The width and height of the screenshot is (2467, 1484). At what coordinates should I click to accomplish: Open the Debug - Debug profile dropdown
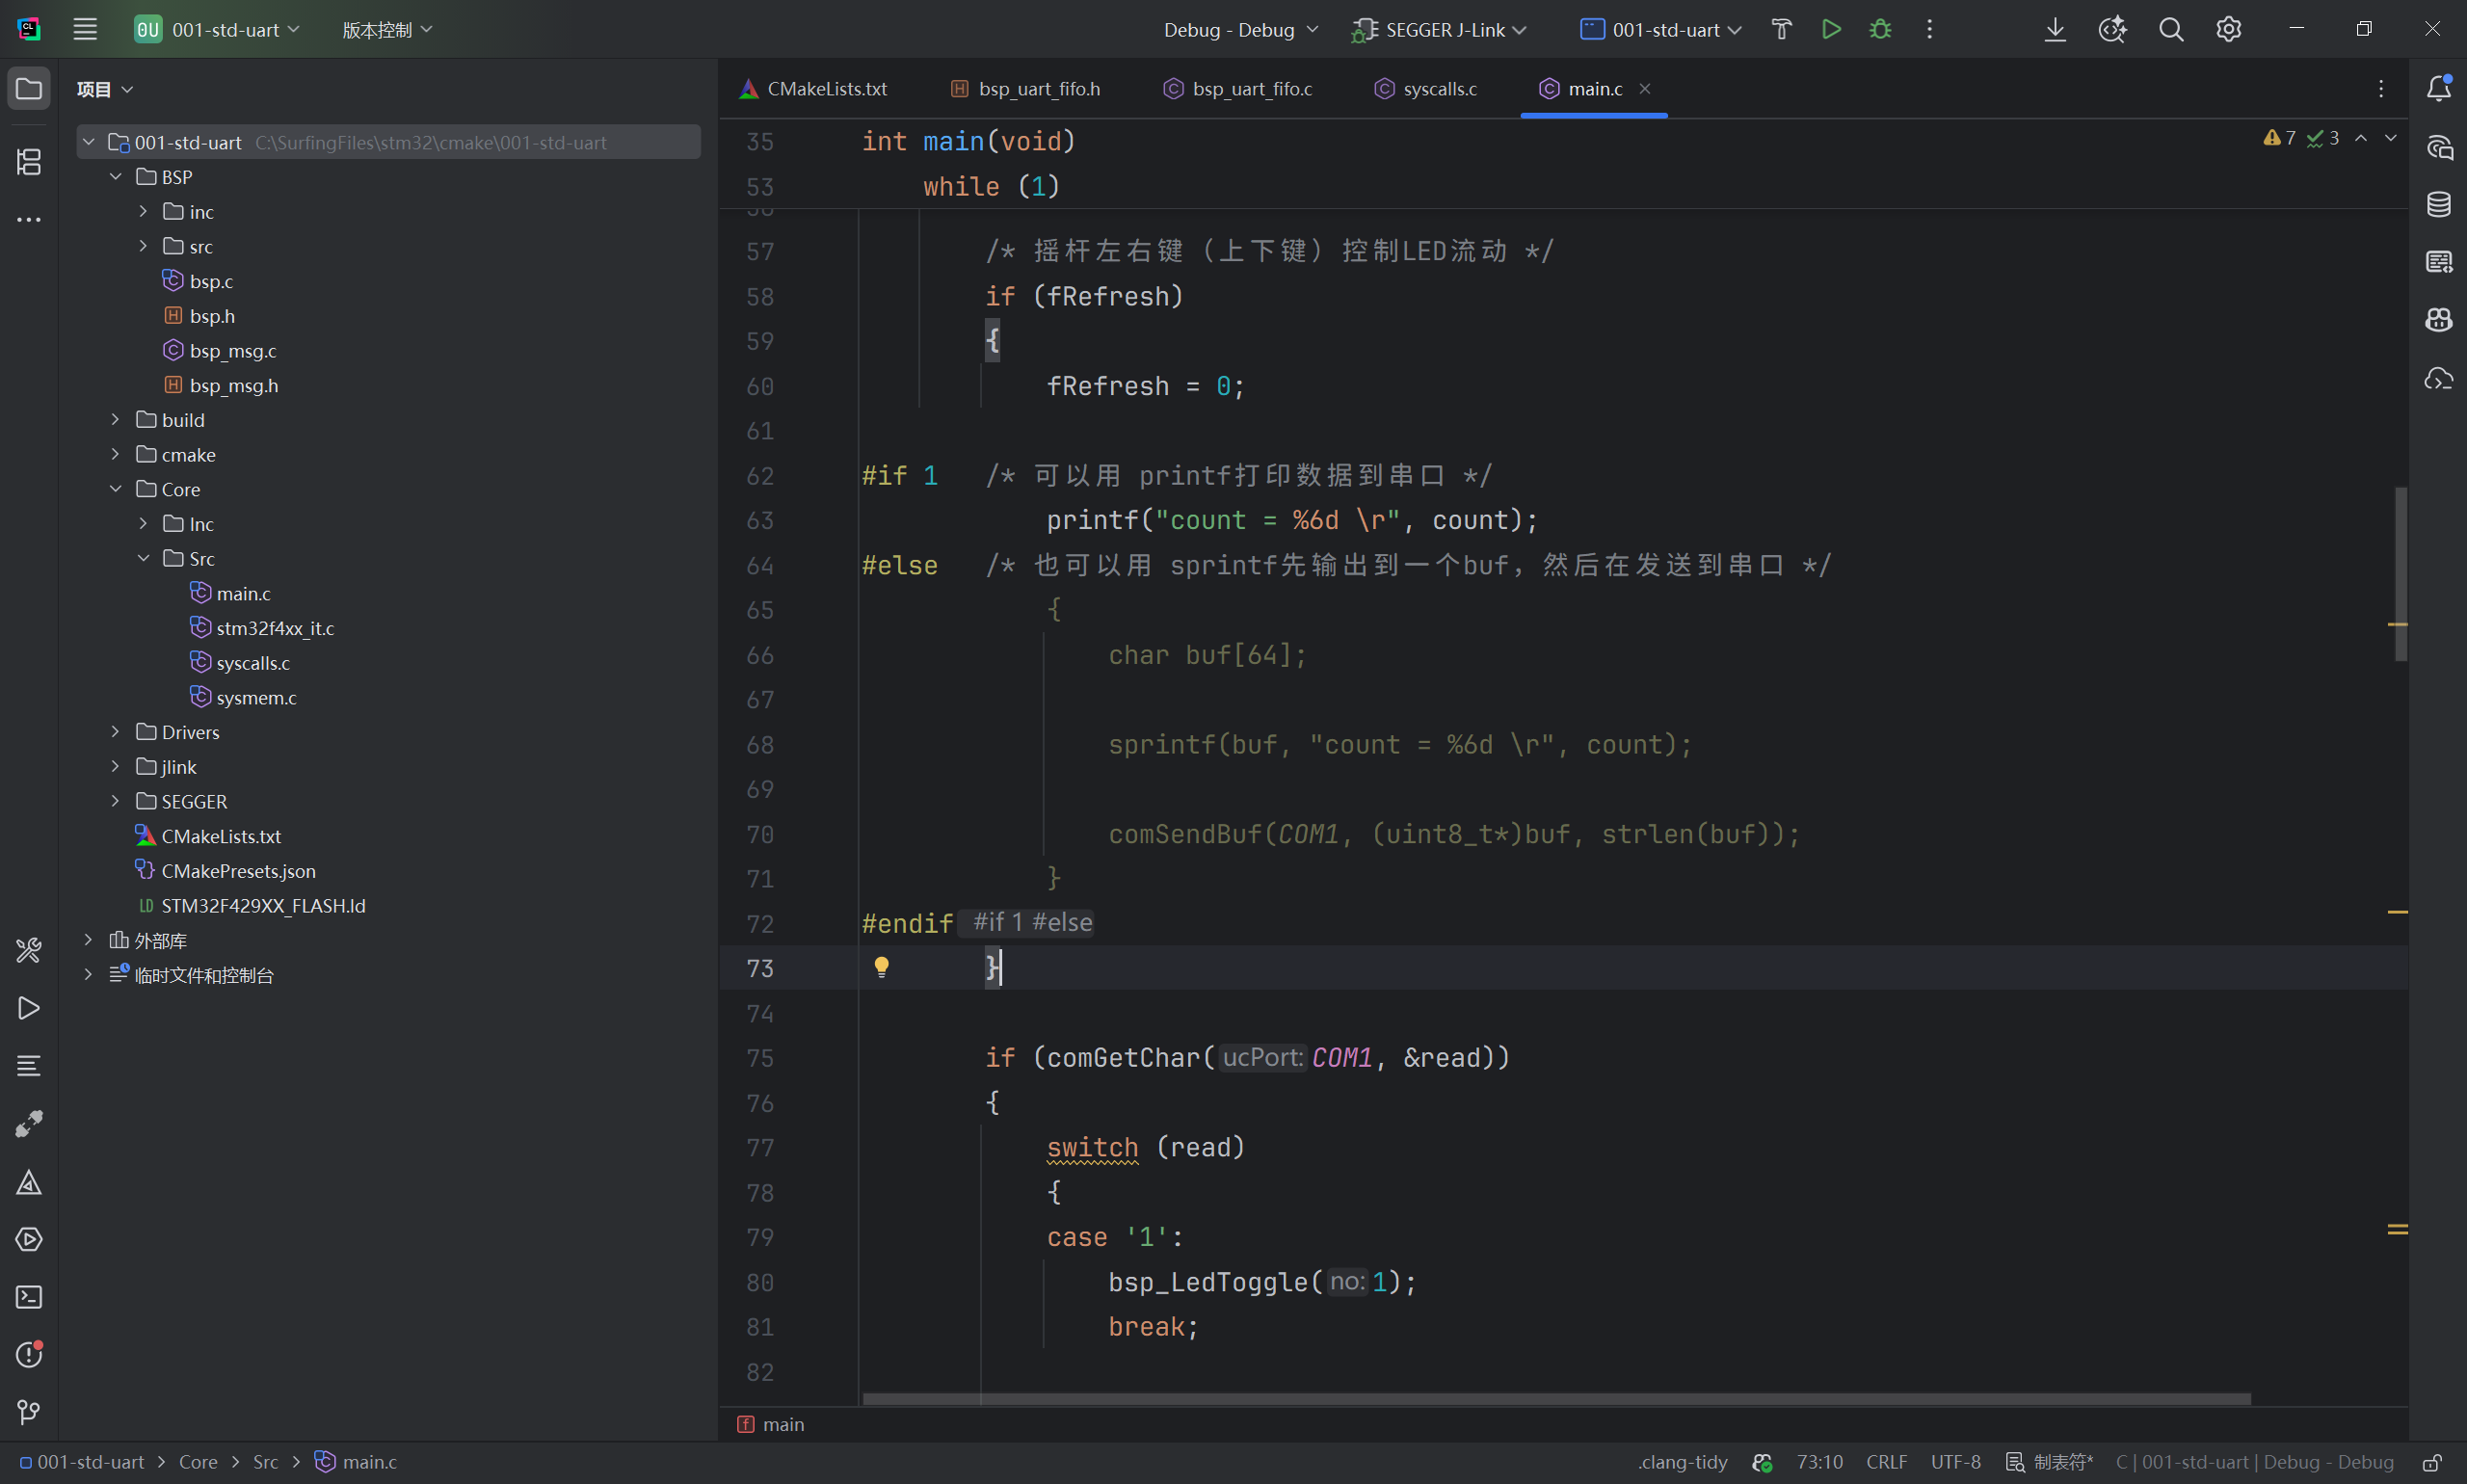click(1240, 30)
